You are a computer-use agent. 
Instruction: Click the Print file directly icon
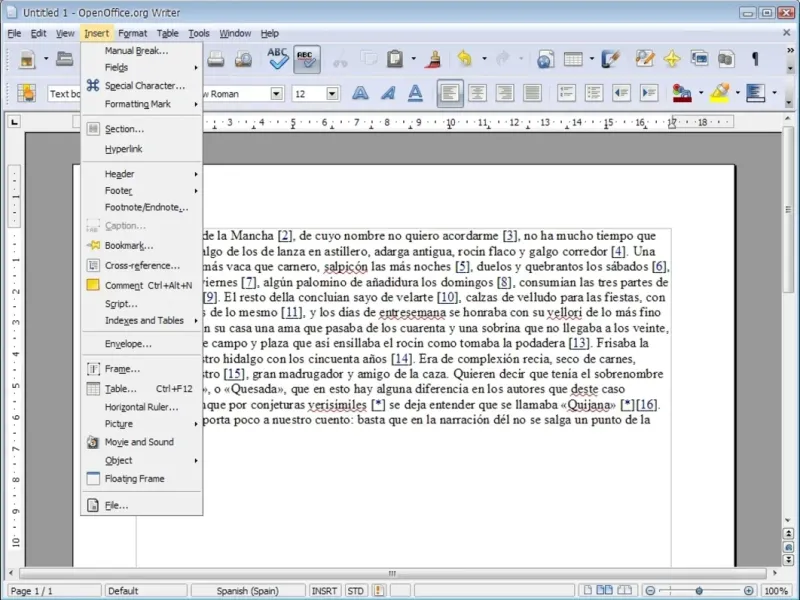[x=216, y=60]
